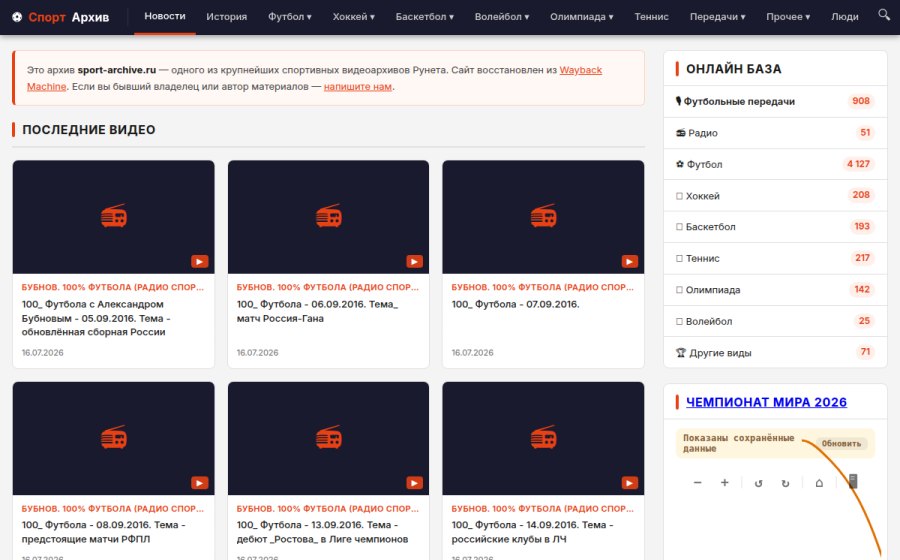The height and width of the screenshot is (560, 900).
Task: Expand the Олимпиада dropdown menu
Action: coord(581,17)
